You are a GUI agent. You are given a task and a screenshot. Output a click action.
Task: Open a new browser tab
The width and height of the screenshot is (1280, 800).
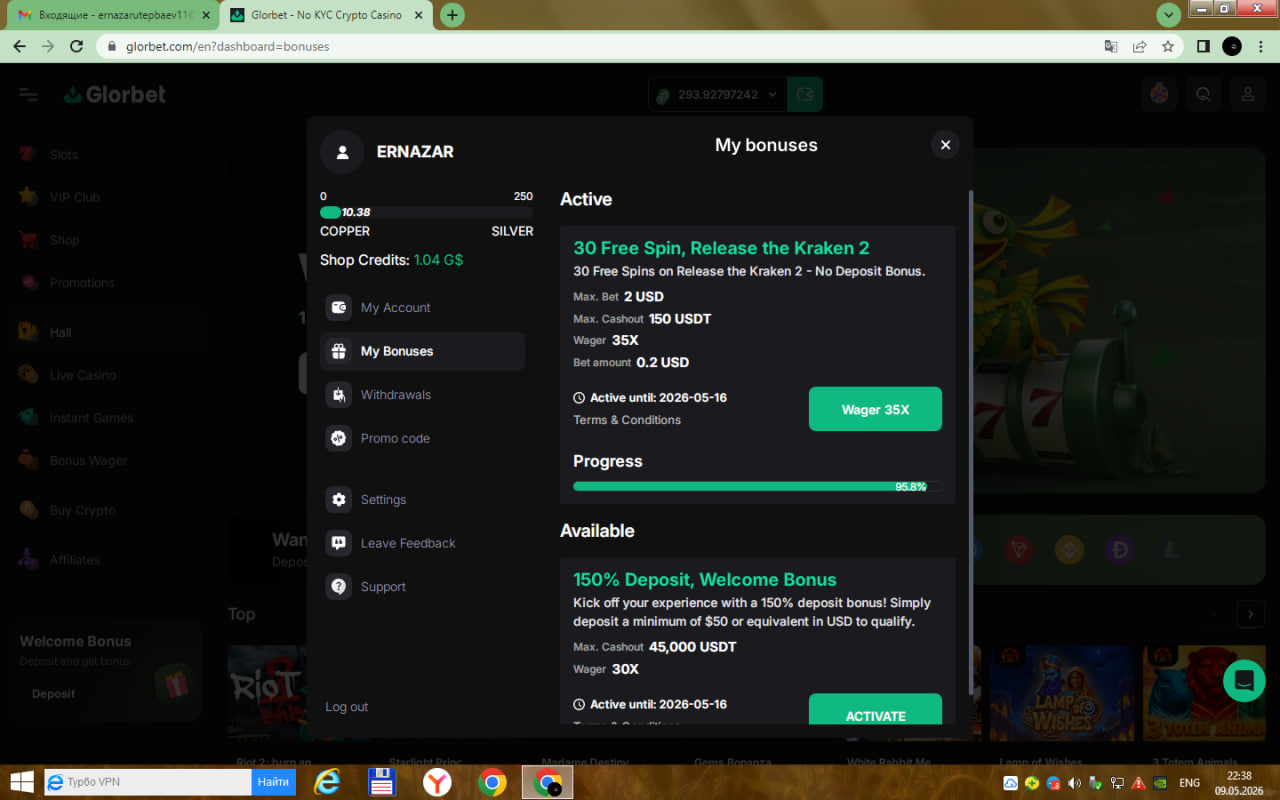click(452, 15)
